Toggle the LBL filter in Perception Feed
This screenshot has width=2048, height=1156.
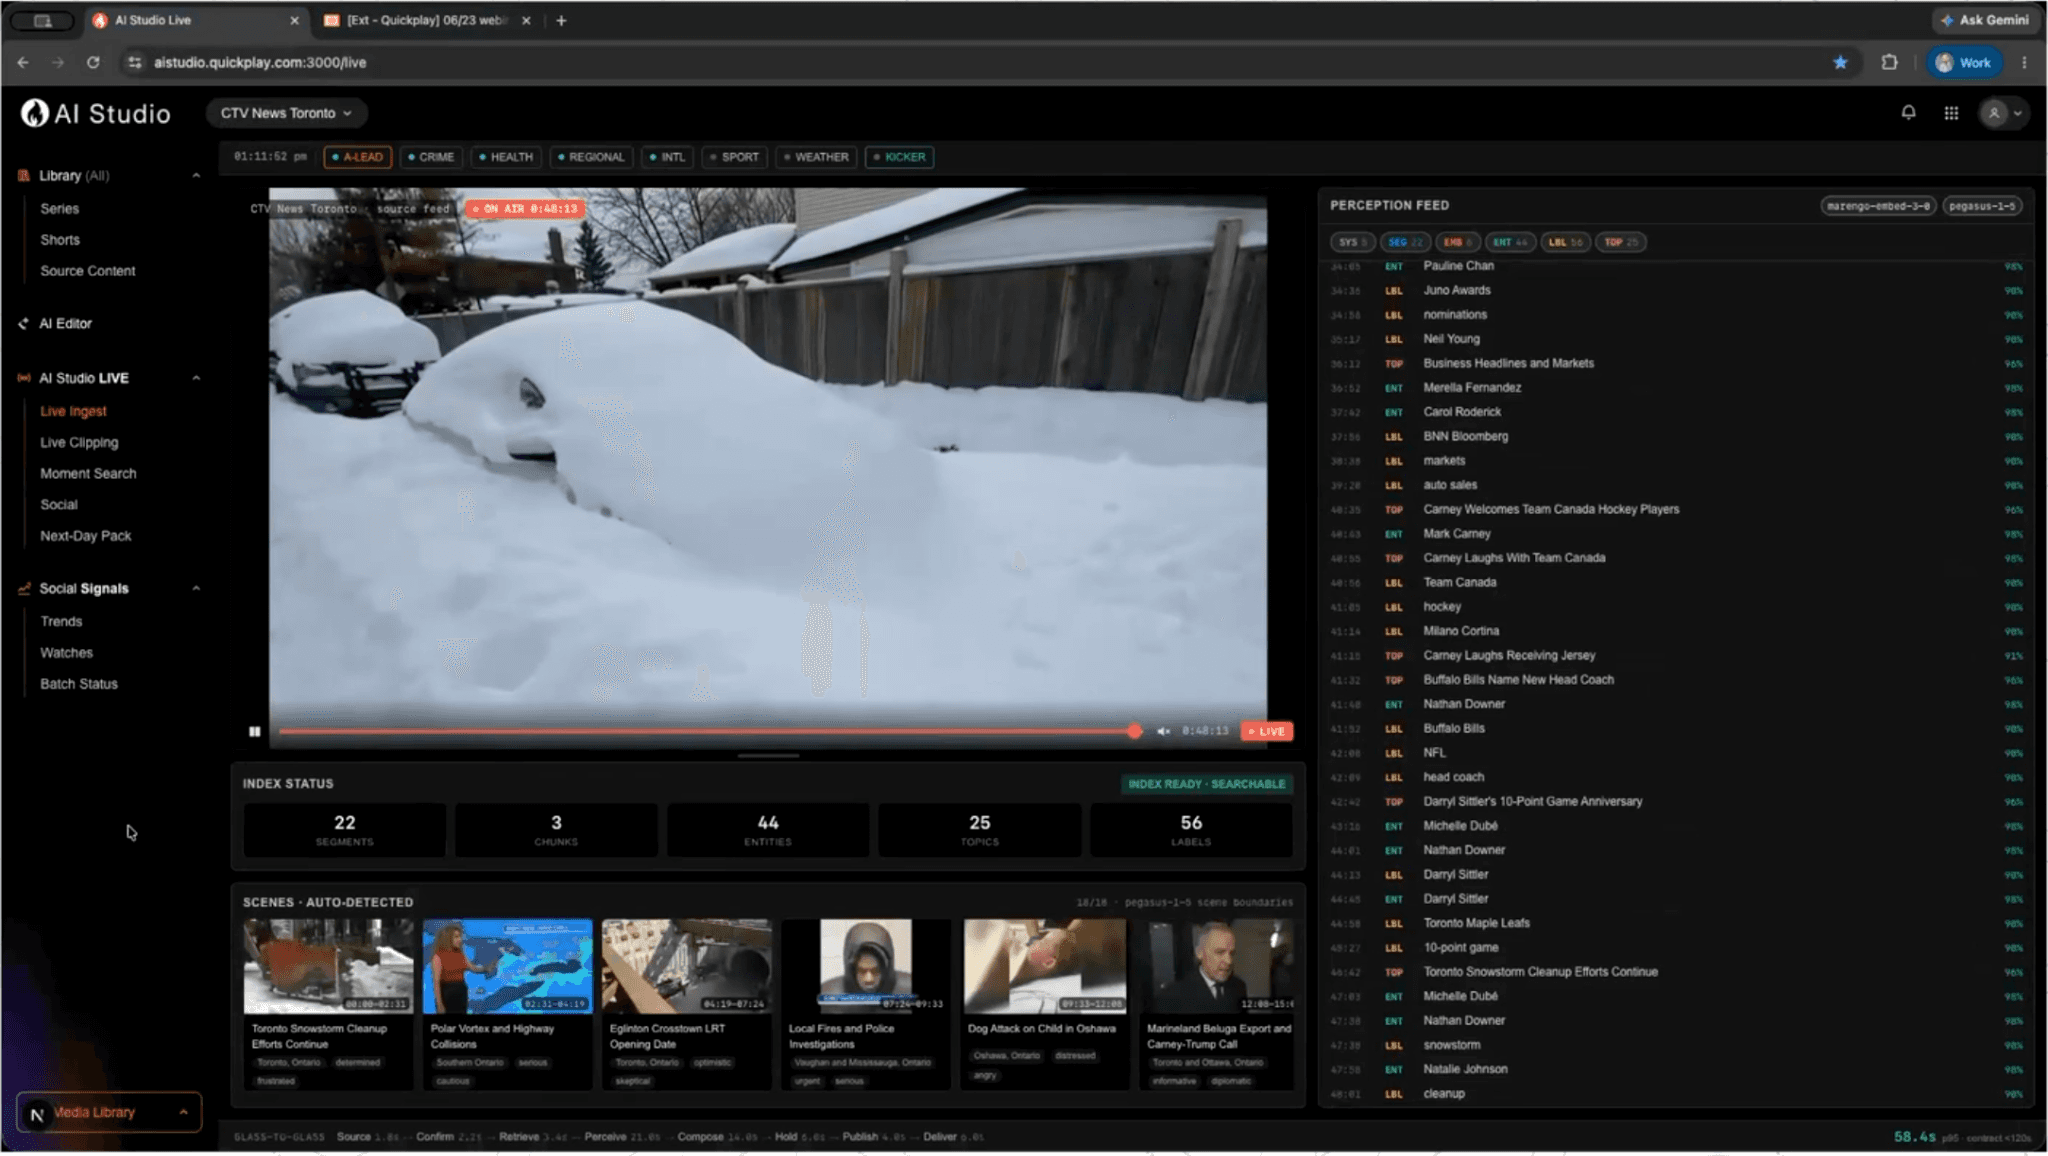pyautogui.click(x=1565, y=242)
